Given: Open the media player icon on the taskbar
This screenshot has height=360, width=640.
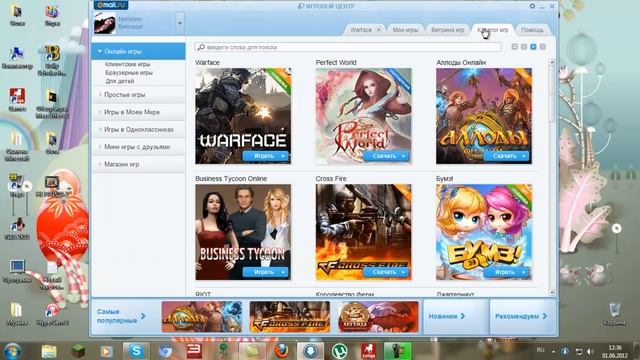Looking at the screenshot, I should (x=107, y=351).
